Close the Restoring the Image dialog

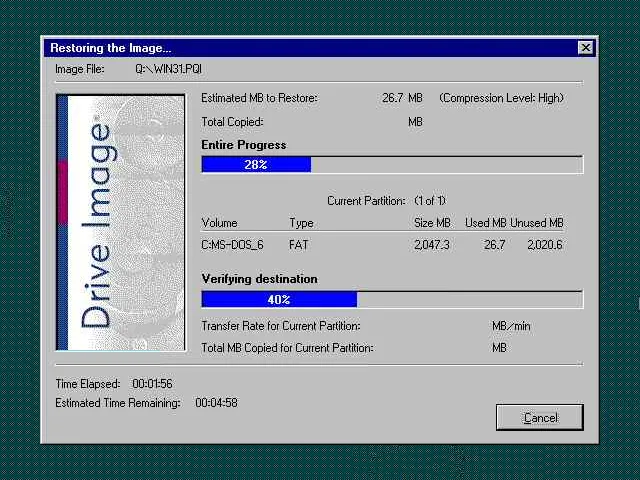pyautogui.click(x=586, y=48)
